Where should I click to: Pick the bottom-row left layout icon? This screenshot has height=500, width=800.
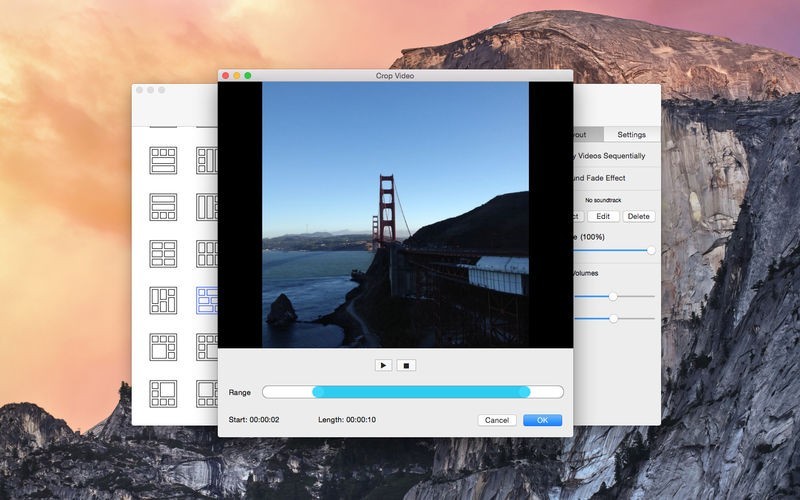163,392
